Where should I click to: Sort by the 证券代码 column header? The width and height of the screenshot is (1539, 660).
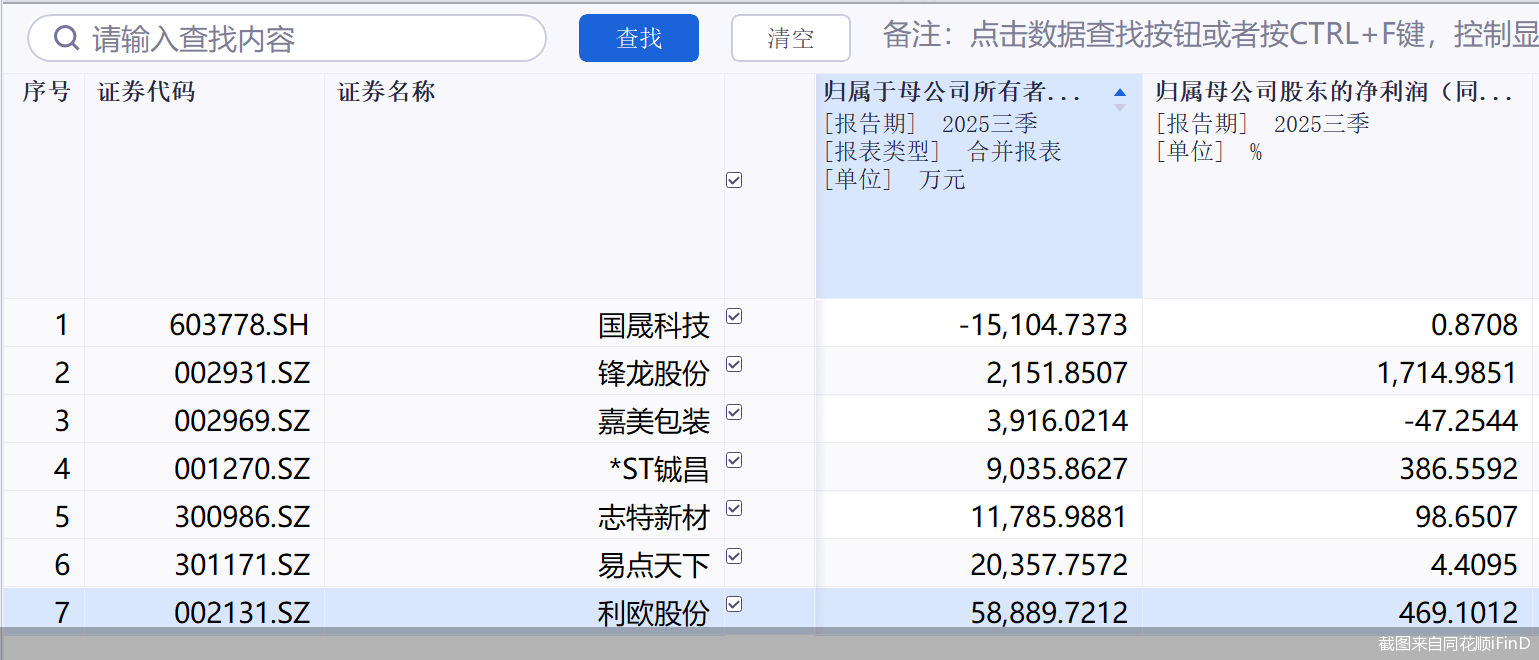point(146,91)
